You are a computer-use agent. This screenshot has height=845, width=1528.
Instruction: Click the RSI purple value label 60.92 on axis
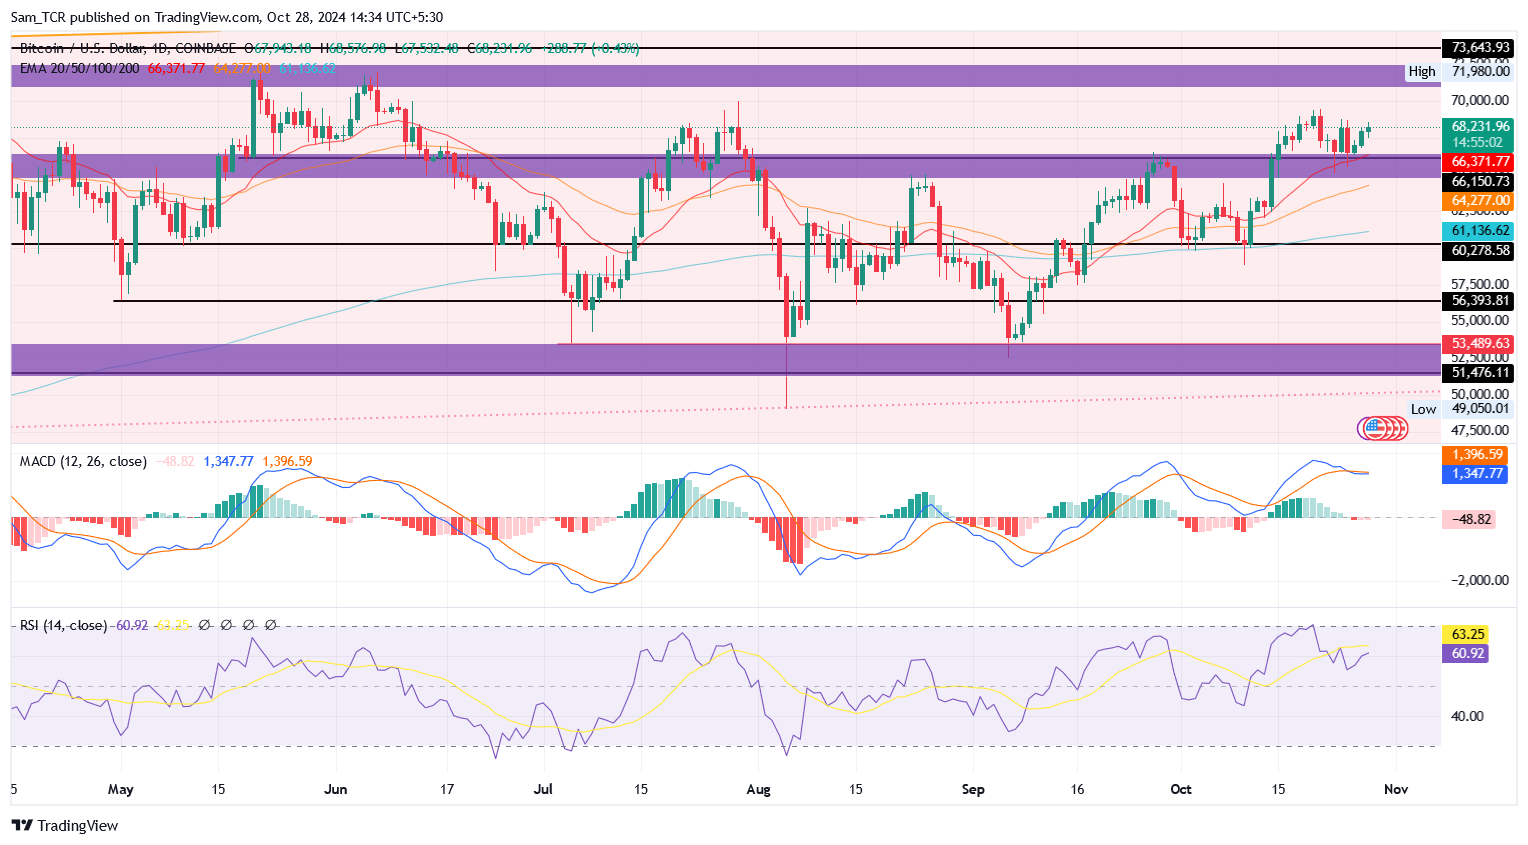pyautogui.click(x=1466, y=653)
